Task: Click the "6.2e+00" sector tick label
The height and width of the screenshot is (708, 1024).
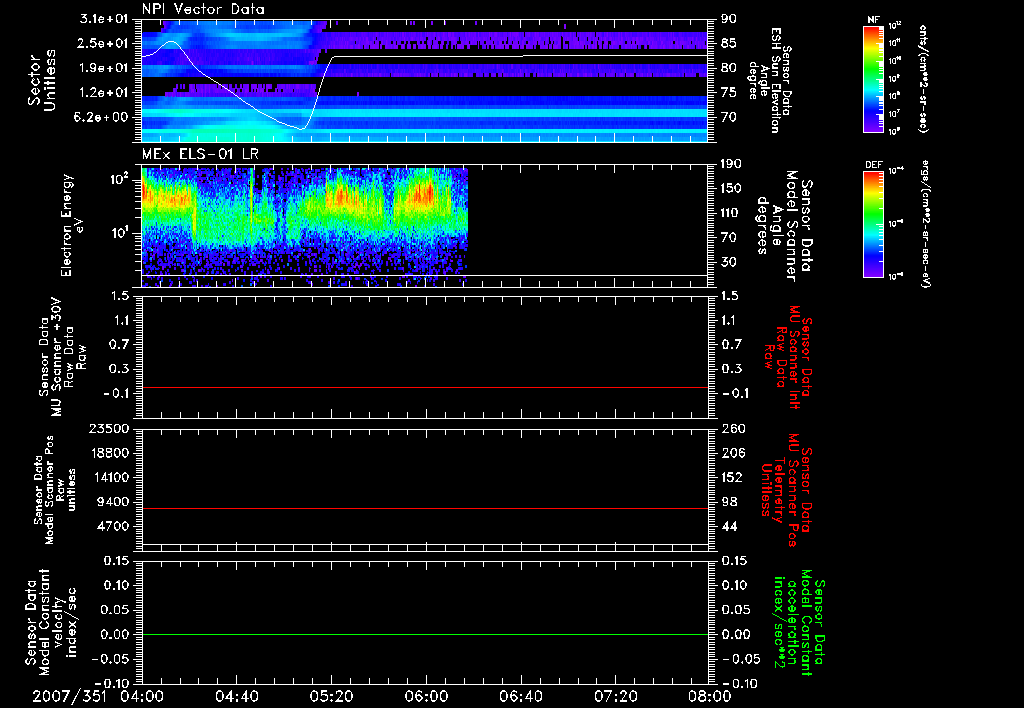Action: point(103,118)
